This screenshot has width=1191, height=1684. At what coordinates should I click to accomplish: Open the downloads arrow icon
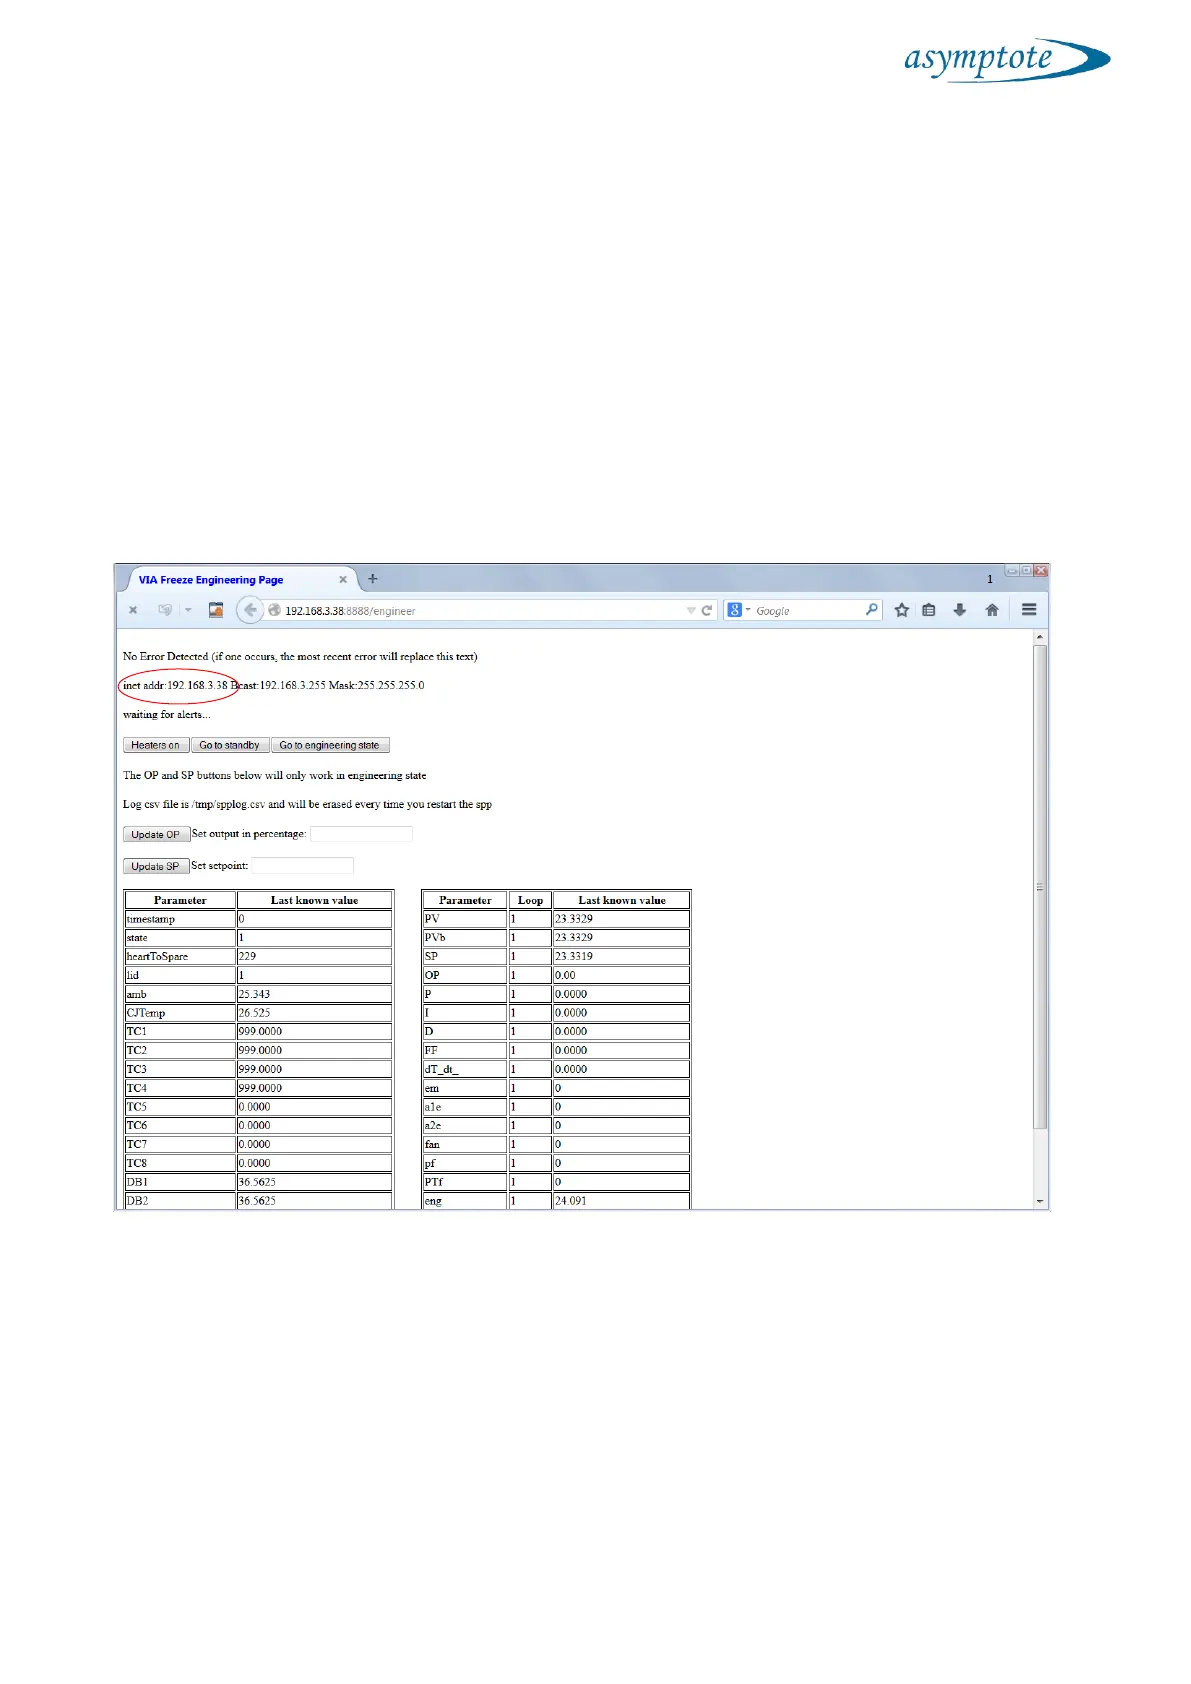(960, 610)
